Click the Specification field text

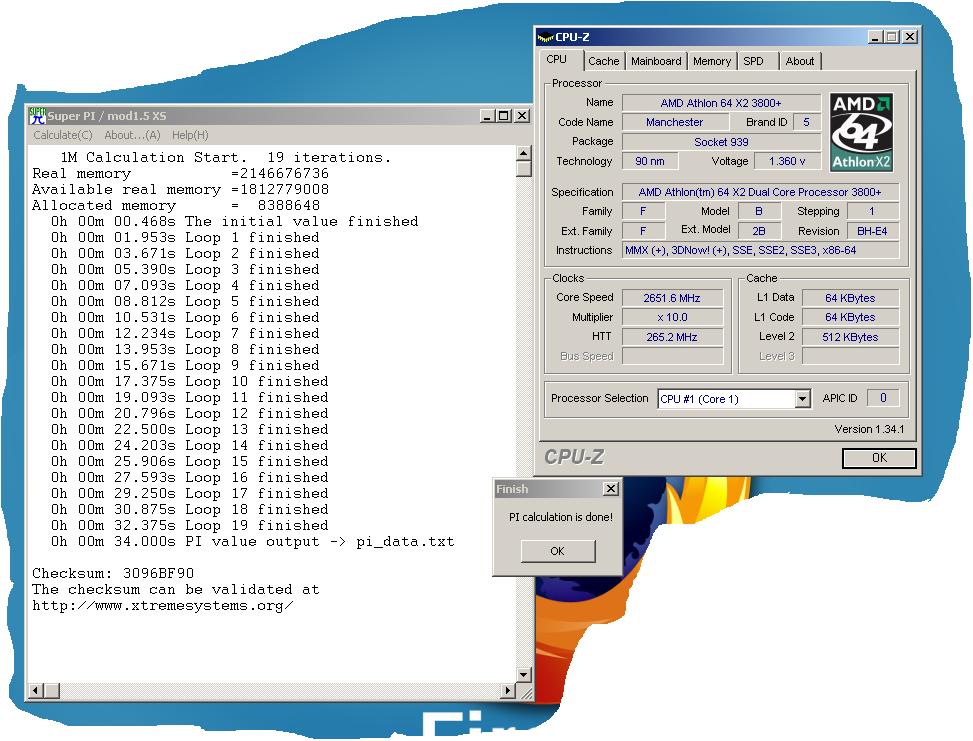760,192
